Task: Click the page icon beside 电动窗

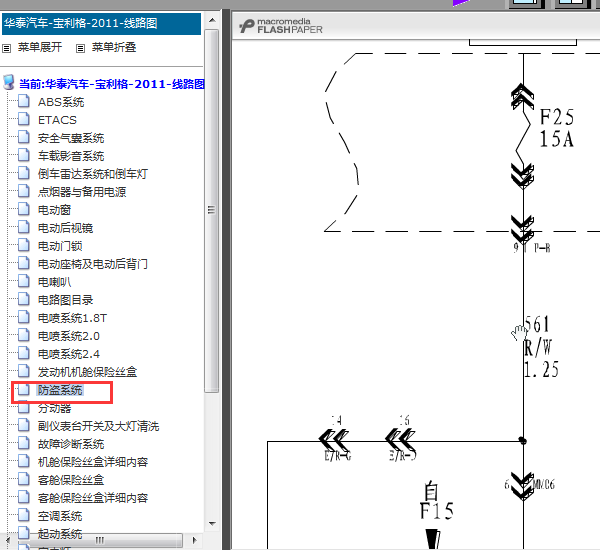Action: coord(24,209)
